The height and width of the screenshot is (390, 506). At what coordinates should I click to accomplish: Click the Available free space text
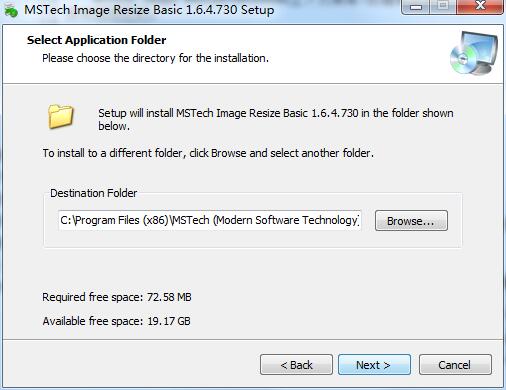click(x=117, y=321)
